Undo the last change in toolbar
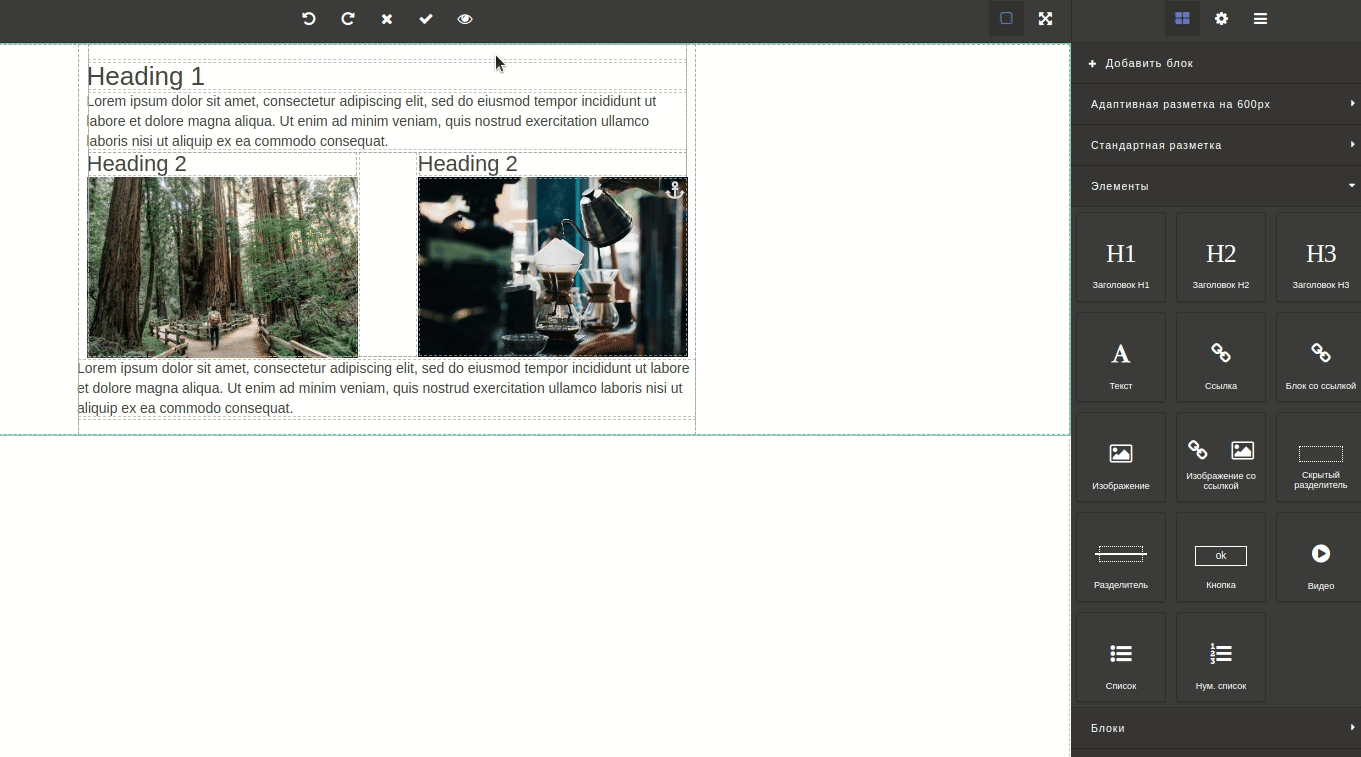The height and width of the screenshot is (757, 1361). click(x=309, y=19)
